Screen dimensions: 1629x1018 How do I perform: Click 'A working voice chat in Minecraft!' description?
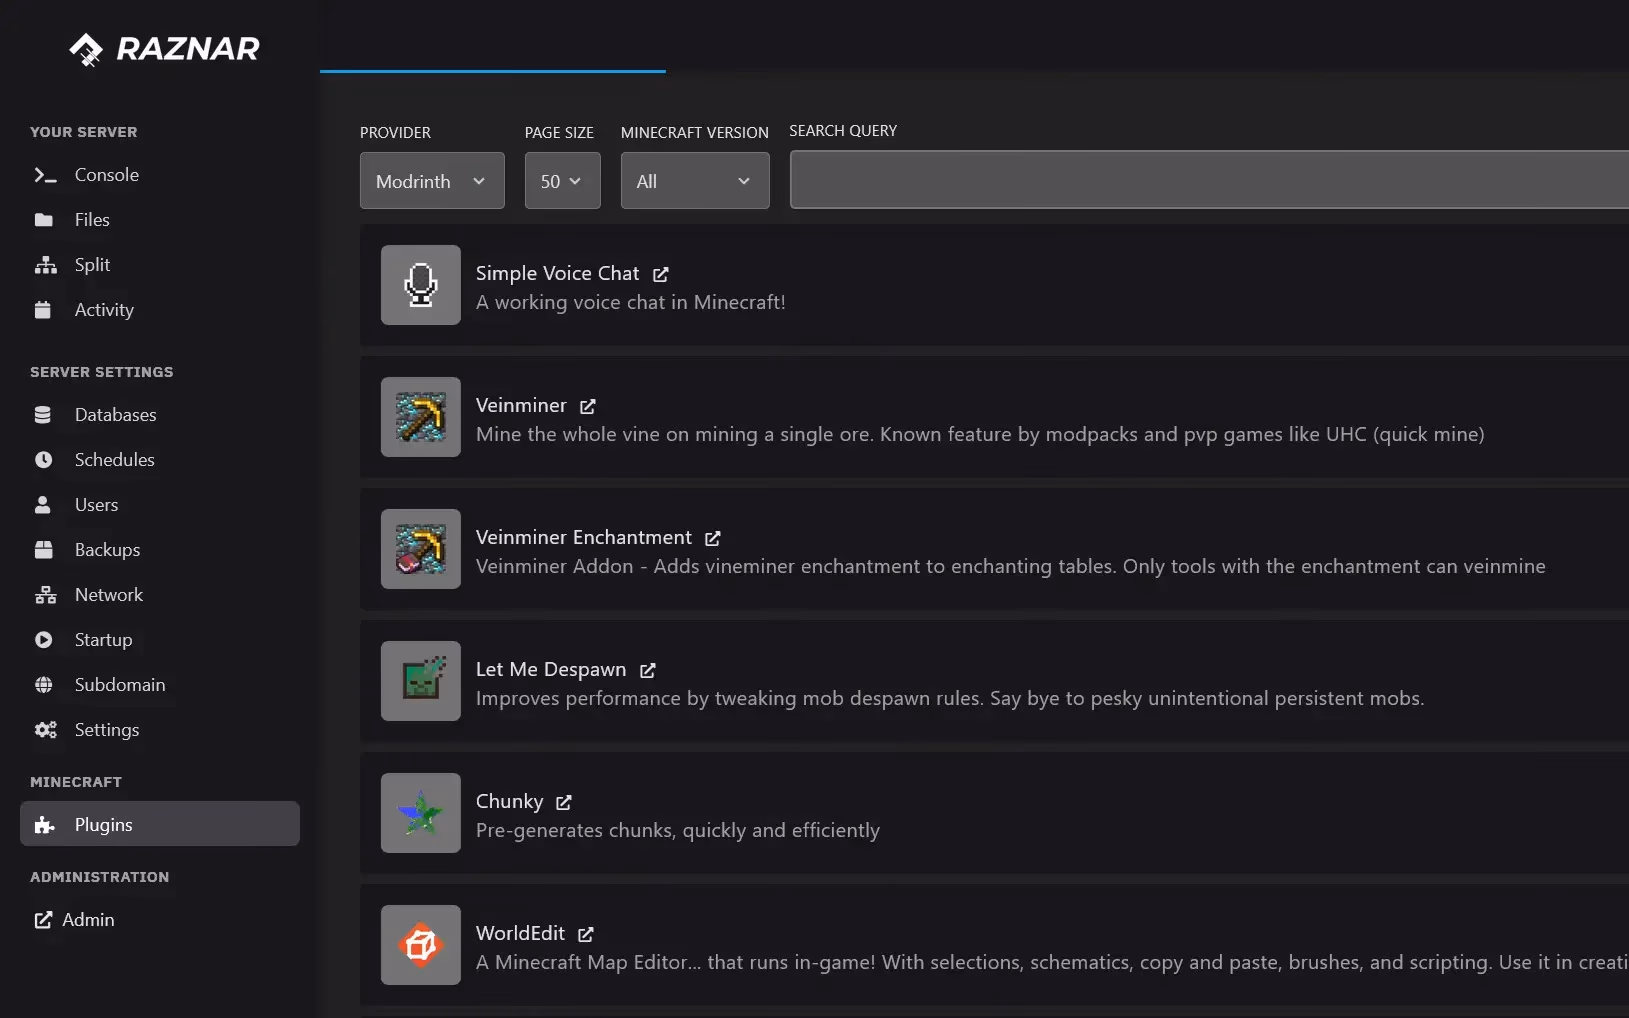point(631,303)
